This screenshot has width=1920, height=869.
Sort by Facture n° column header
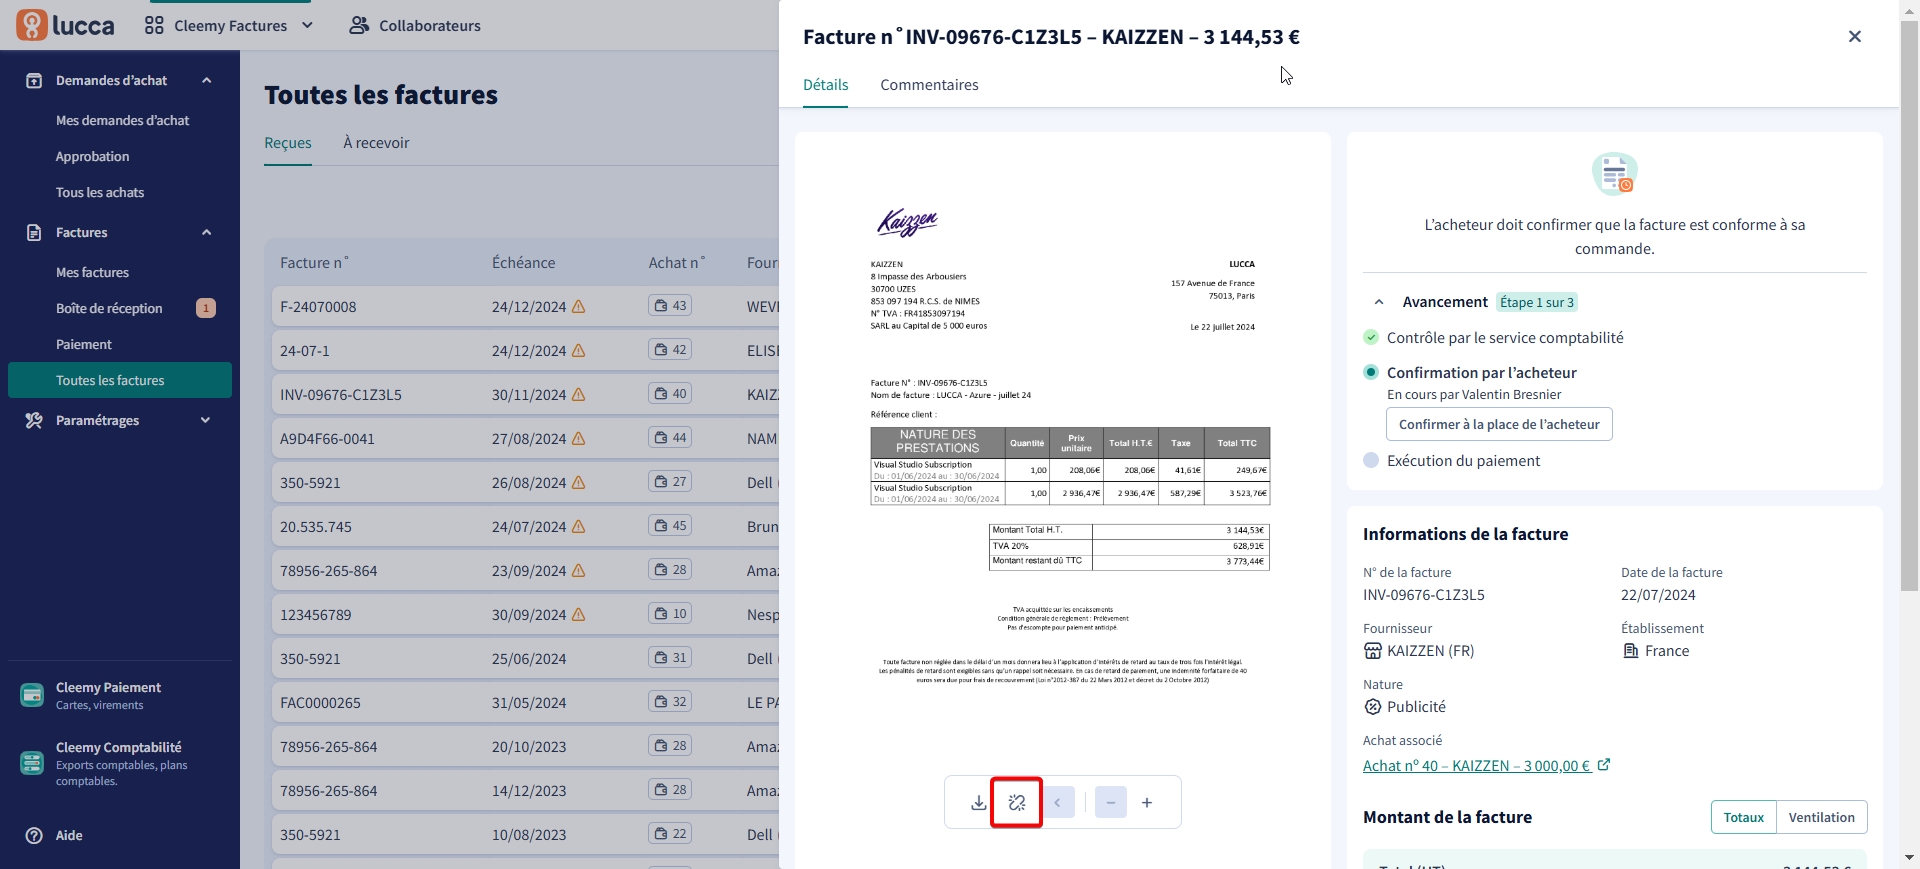[x=314, y=263]
